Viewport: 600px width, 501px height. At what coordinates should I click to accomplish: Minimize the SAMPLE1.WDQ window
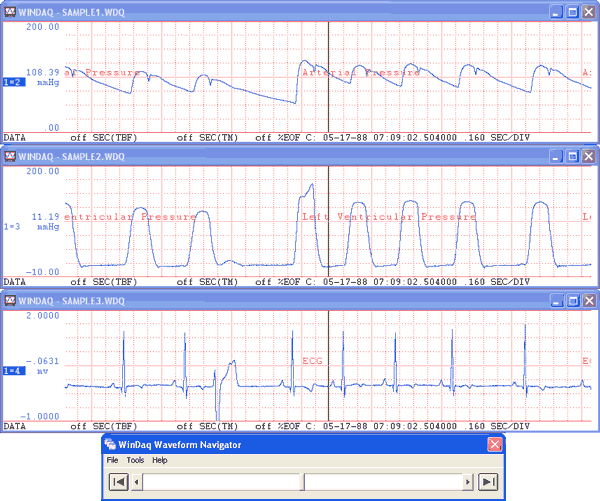pos(556,12)
